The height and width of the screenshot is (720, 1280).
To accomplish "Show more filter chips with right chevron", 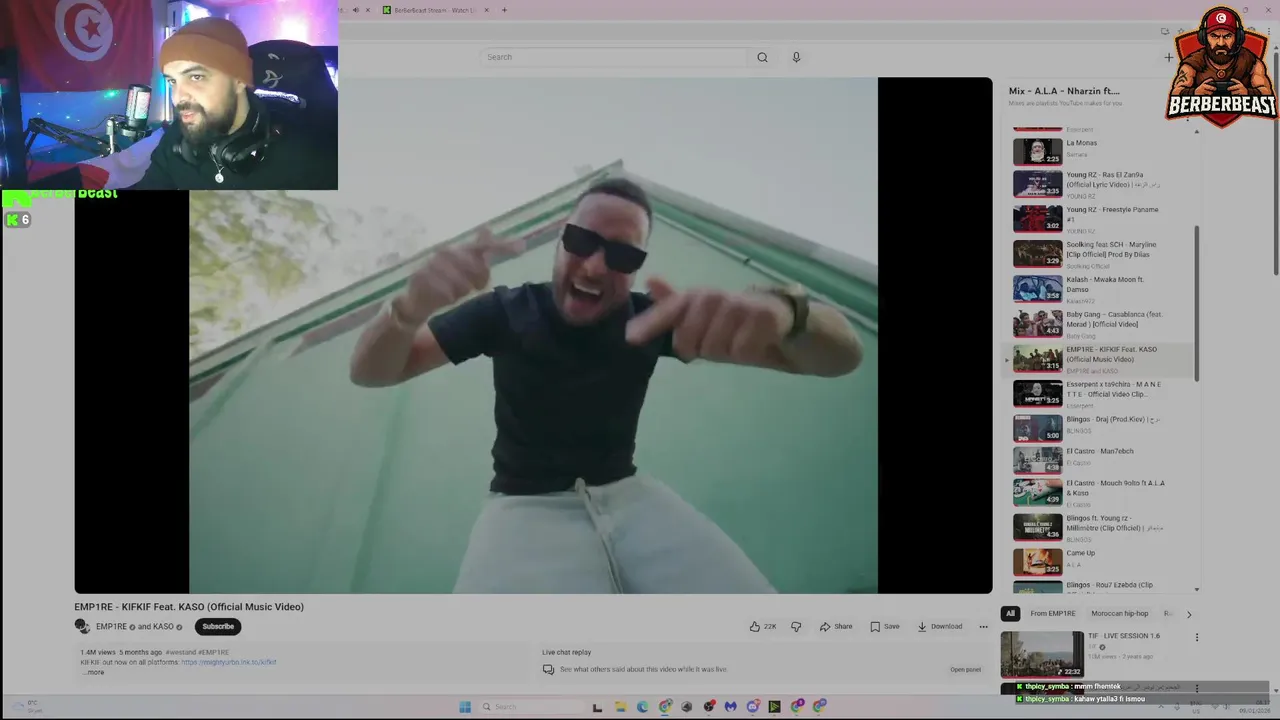I will 1189,614.
